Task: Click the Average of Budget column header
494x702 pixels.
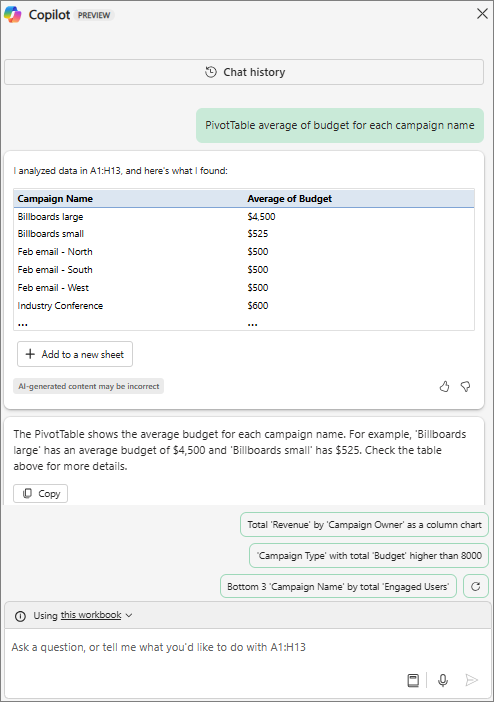Action: [x=289, y=199]
